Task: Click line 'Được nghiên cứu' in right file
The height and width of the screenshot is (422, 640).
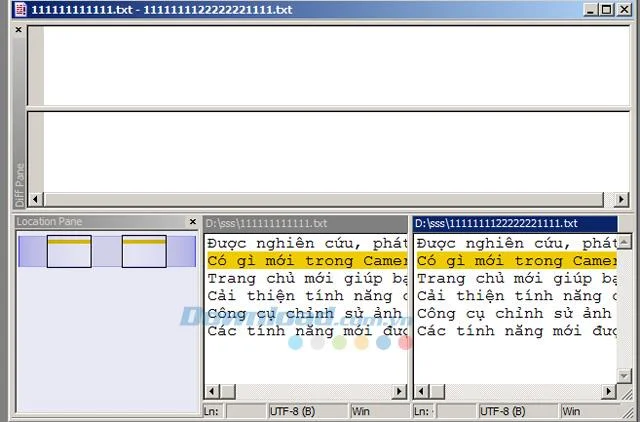Action: 516,243
